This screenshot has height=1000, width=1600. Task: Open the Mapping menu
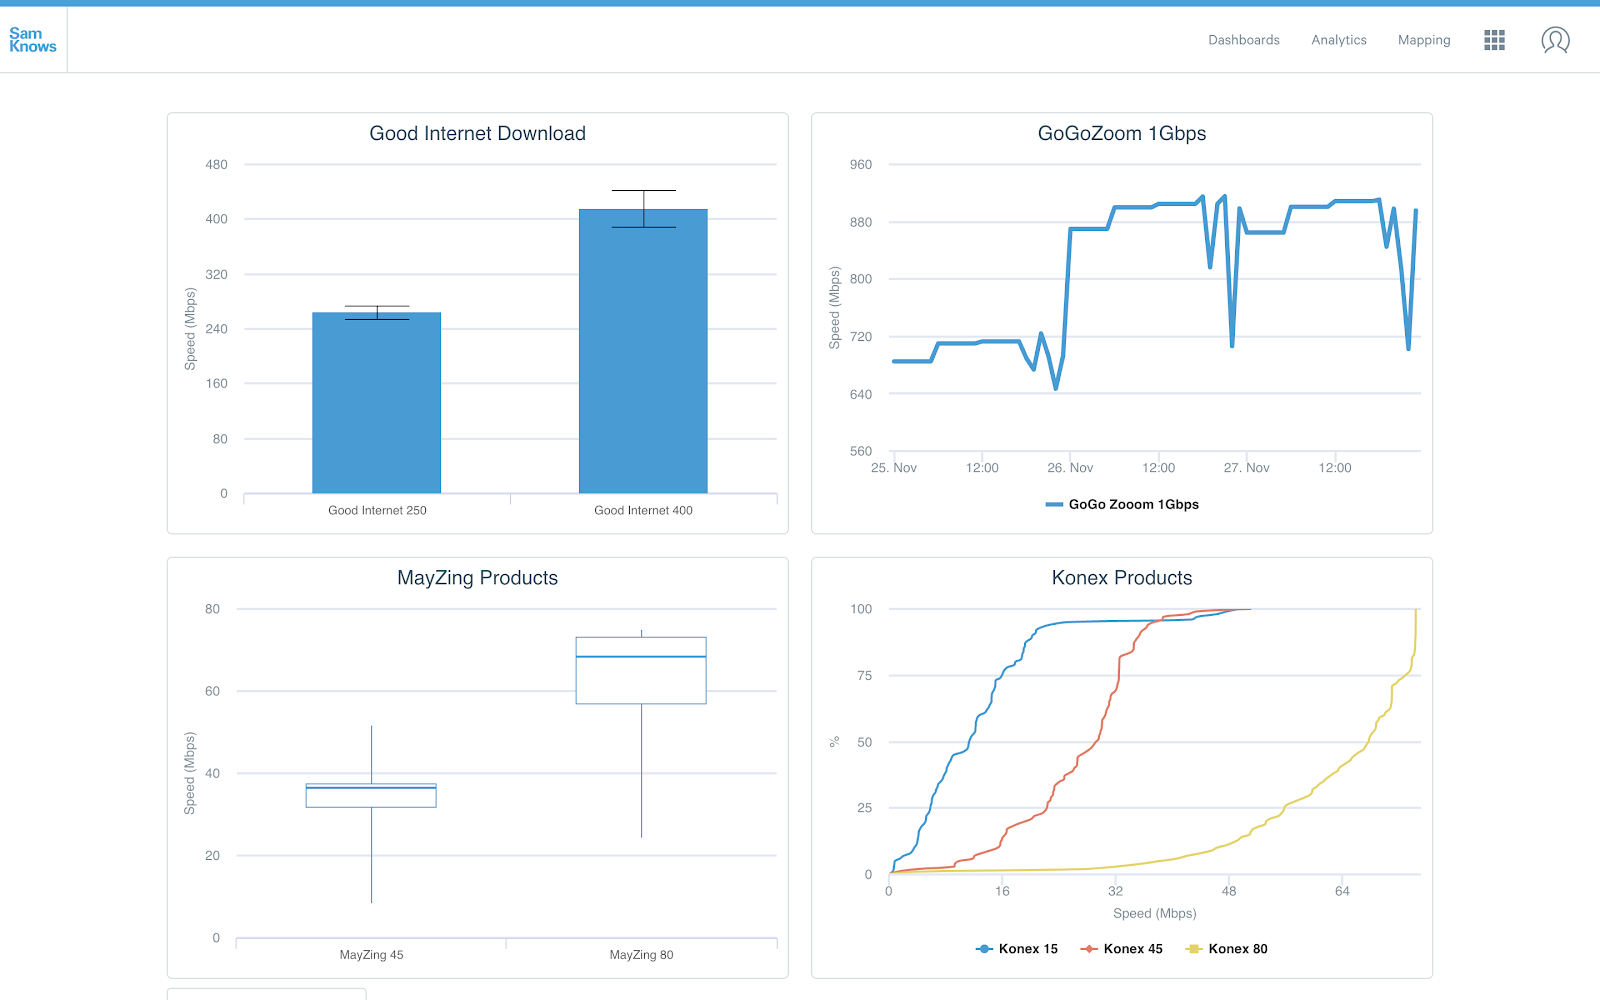click(1424, 40)
